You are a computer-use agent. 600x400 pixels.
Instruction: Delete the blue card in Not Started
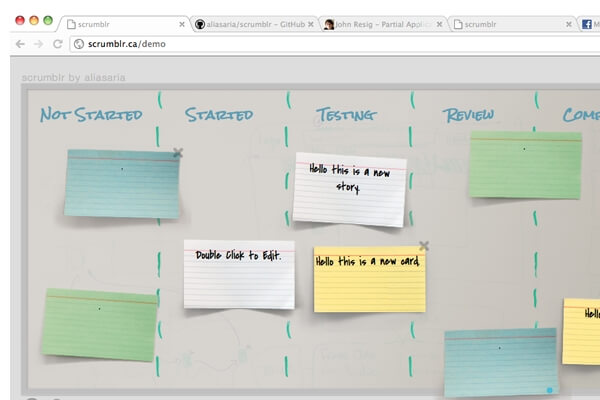tap(178, 153)
